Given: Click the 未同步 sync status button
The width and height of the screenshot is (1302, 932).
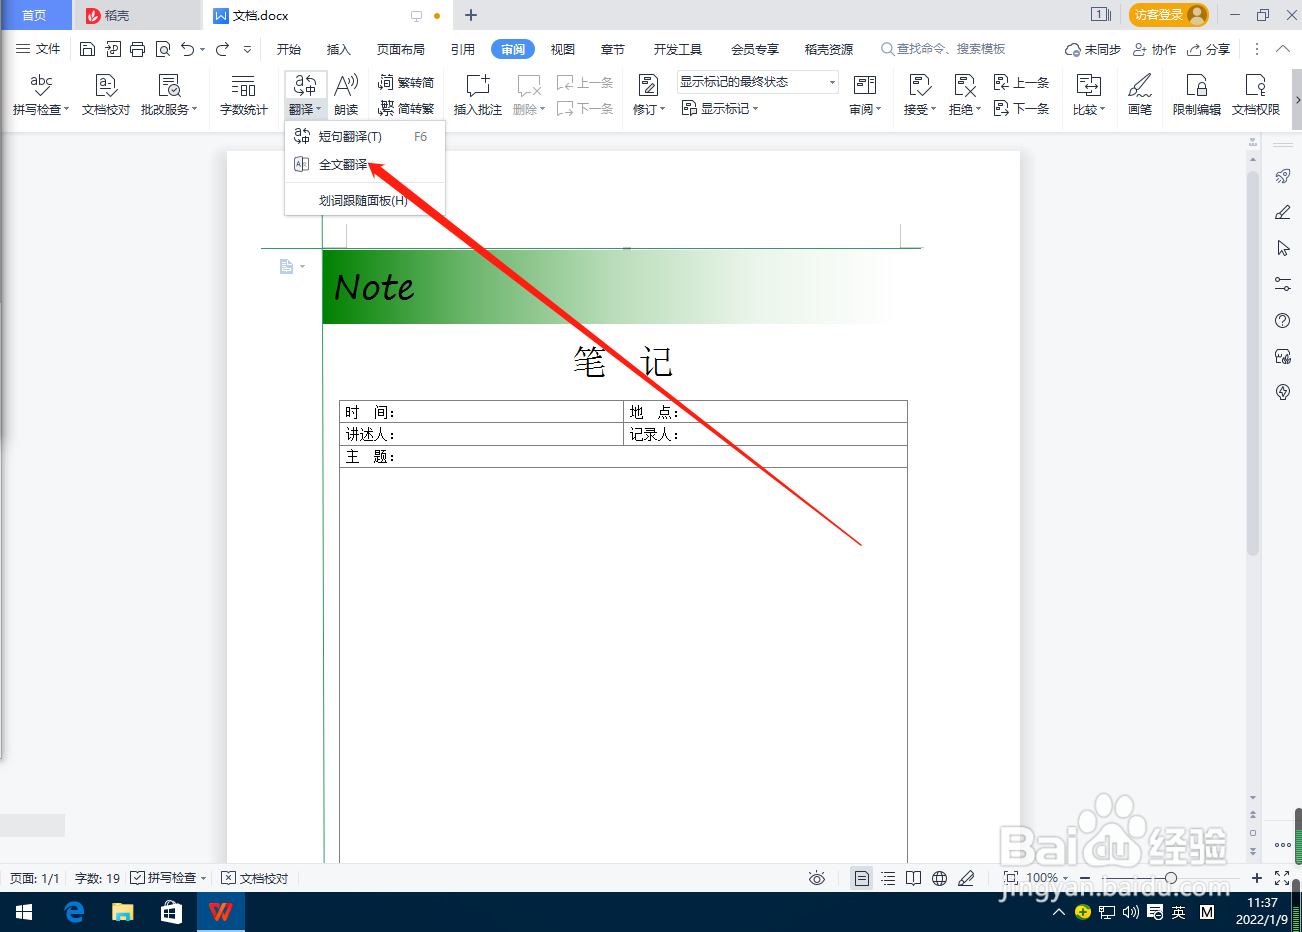Looking at the screenshot, I should (x=1093, y=49).
